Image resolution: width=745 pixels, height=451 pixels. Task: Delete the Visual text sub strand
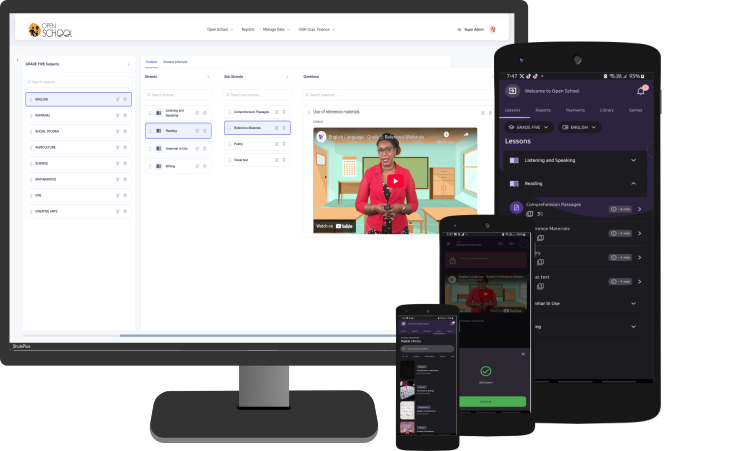[284, 160]
